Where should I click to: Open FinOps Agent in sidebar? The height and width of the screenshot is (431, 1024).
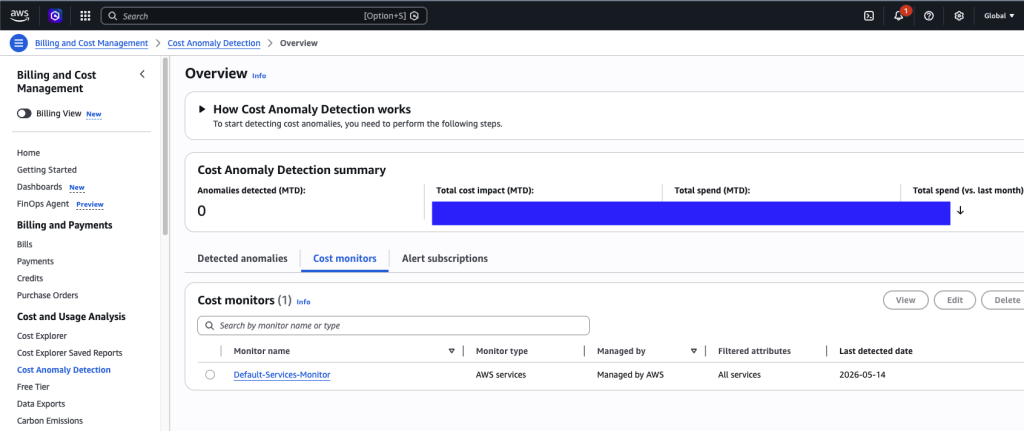pos(43,204)
